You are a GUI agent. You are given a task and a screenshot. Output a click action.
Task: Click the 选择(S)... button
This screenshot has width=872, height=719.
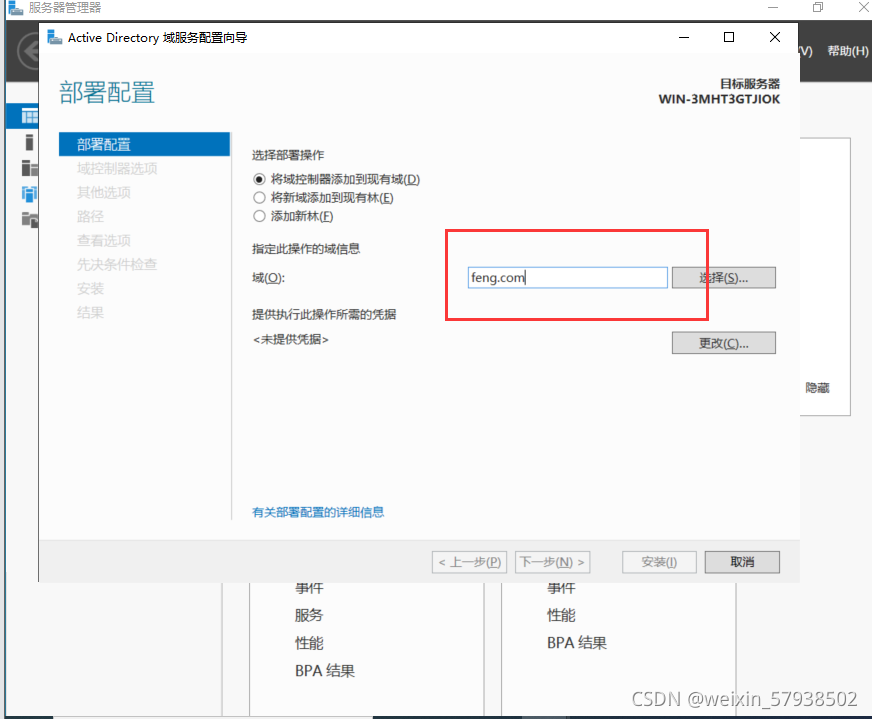pyautogui.click(x=724, y=277)
